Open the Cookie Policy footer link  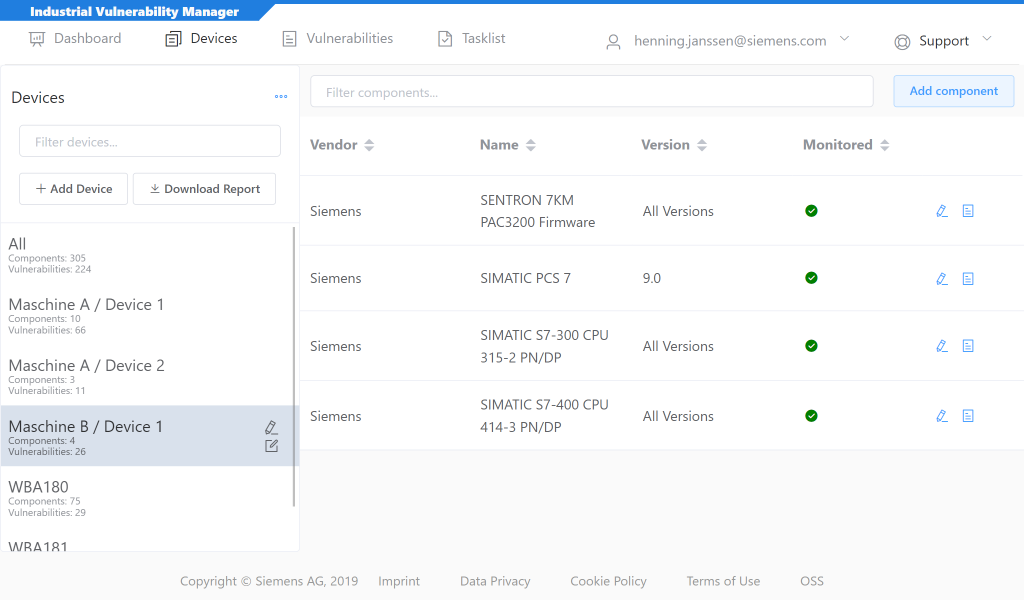[608, 581]
